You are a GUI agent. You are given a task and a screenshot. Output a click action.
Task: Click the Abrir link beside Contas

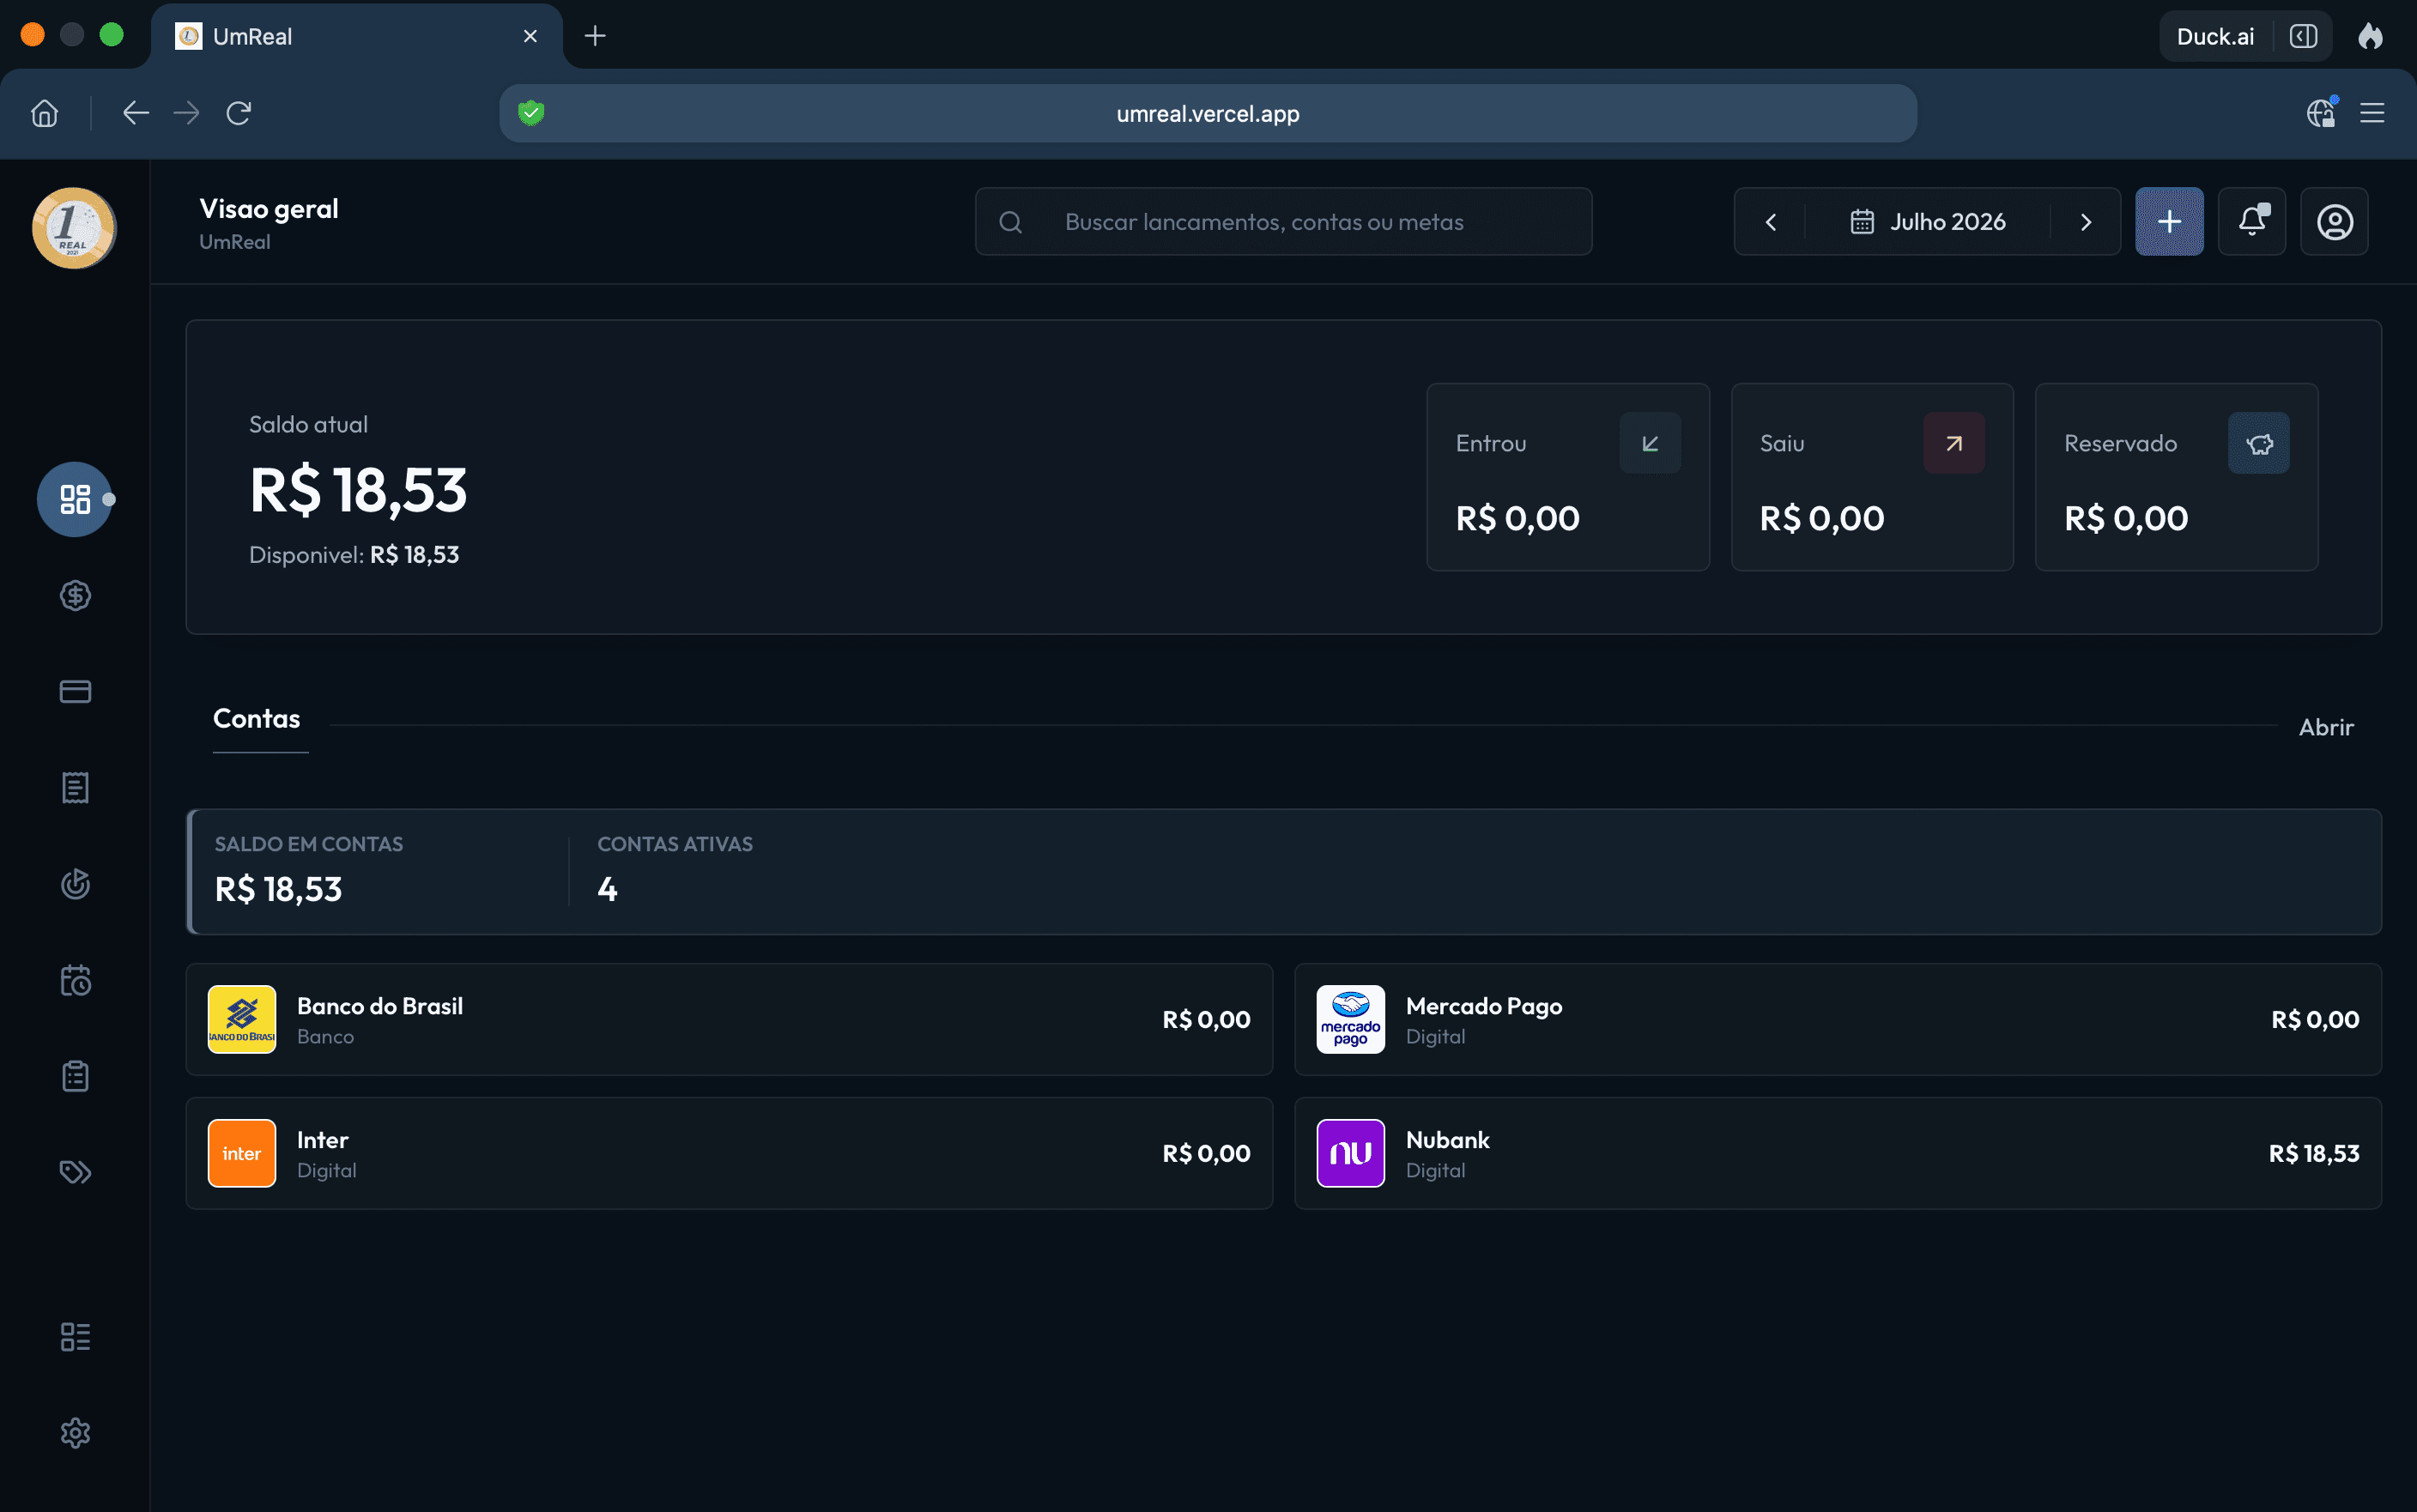click(x=2326, y=727)
